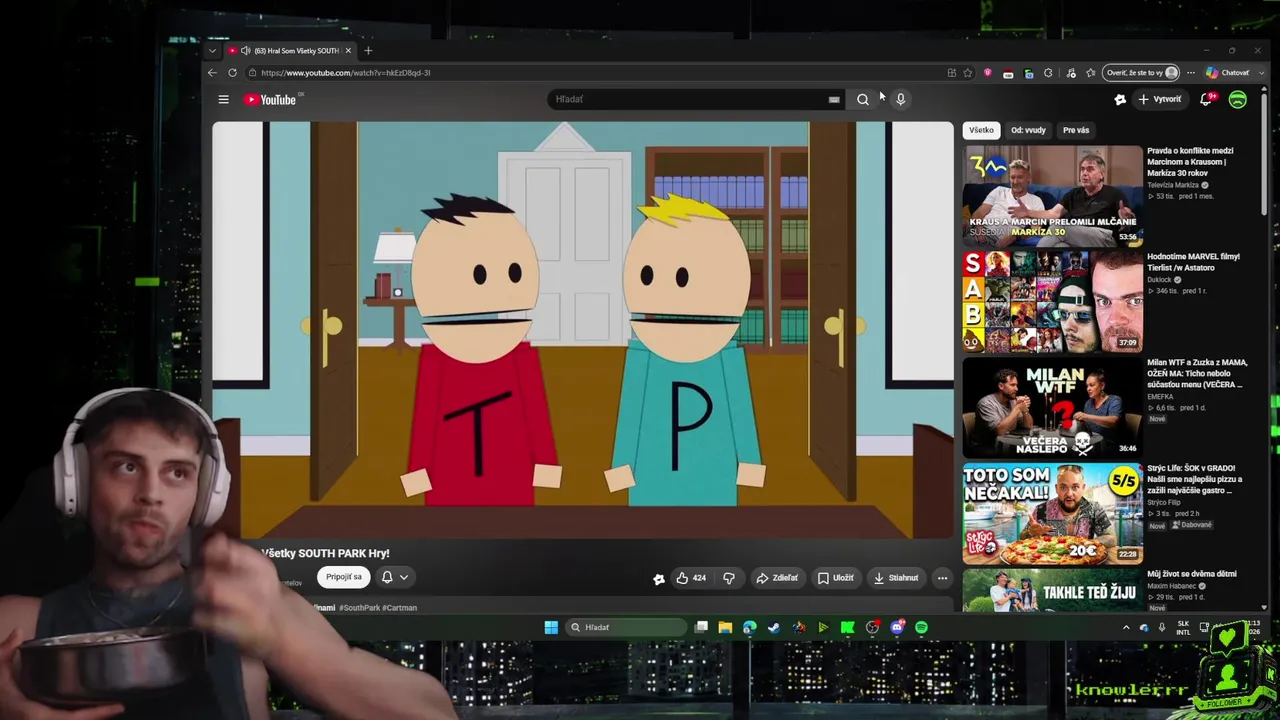
Task: Open "Můj život se dvěma dětmi" video title
Action: click(x=1192, y=574)
